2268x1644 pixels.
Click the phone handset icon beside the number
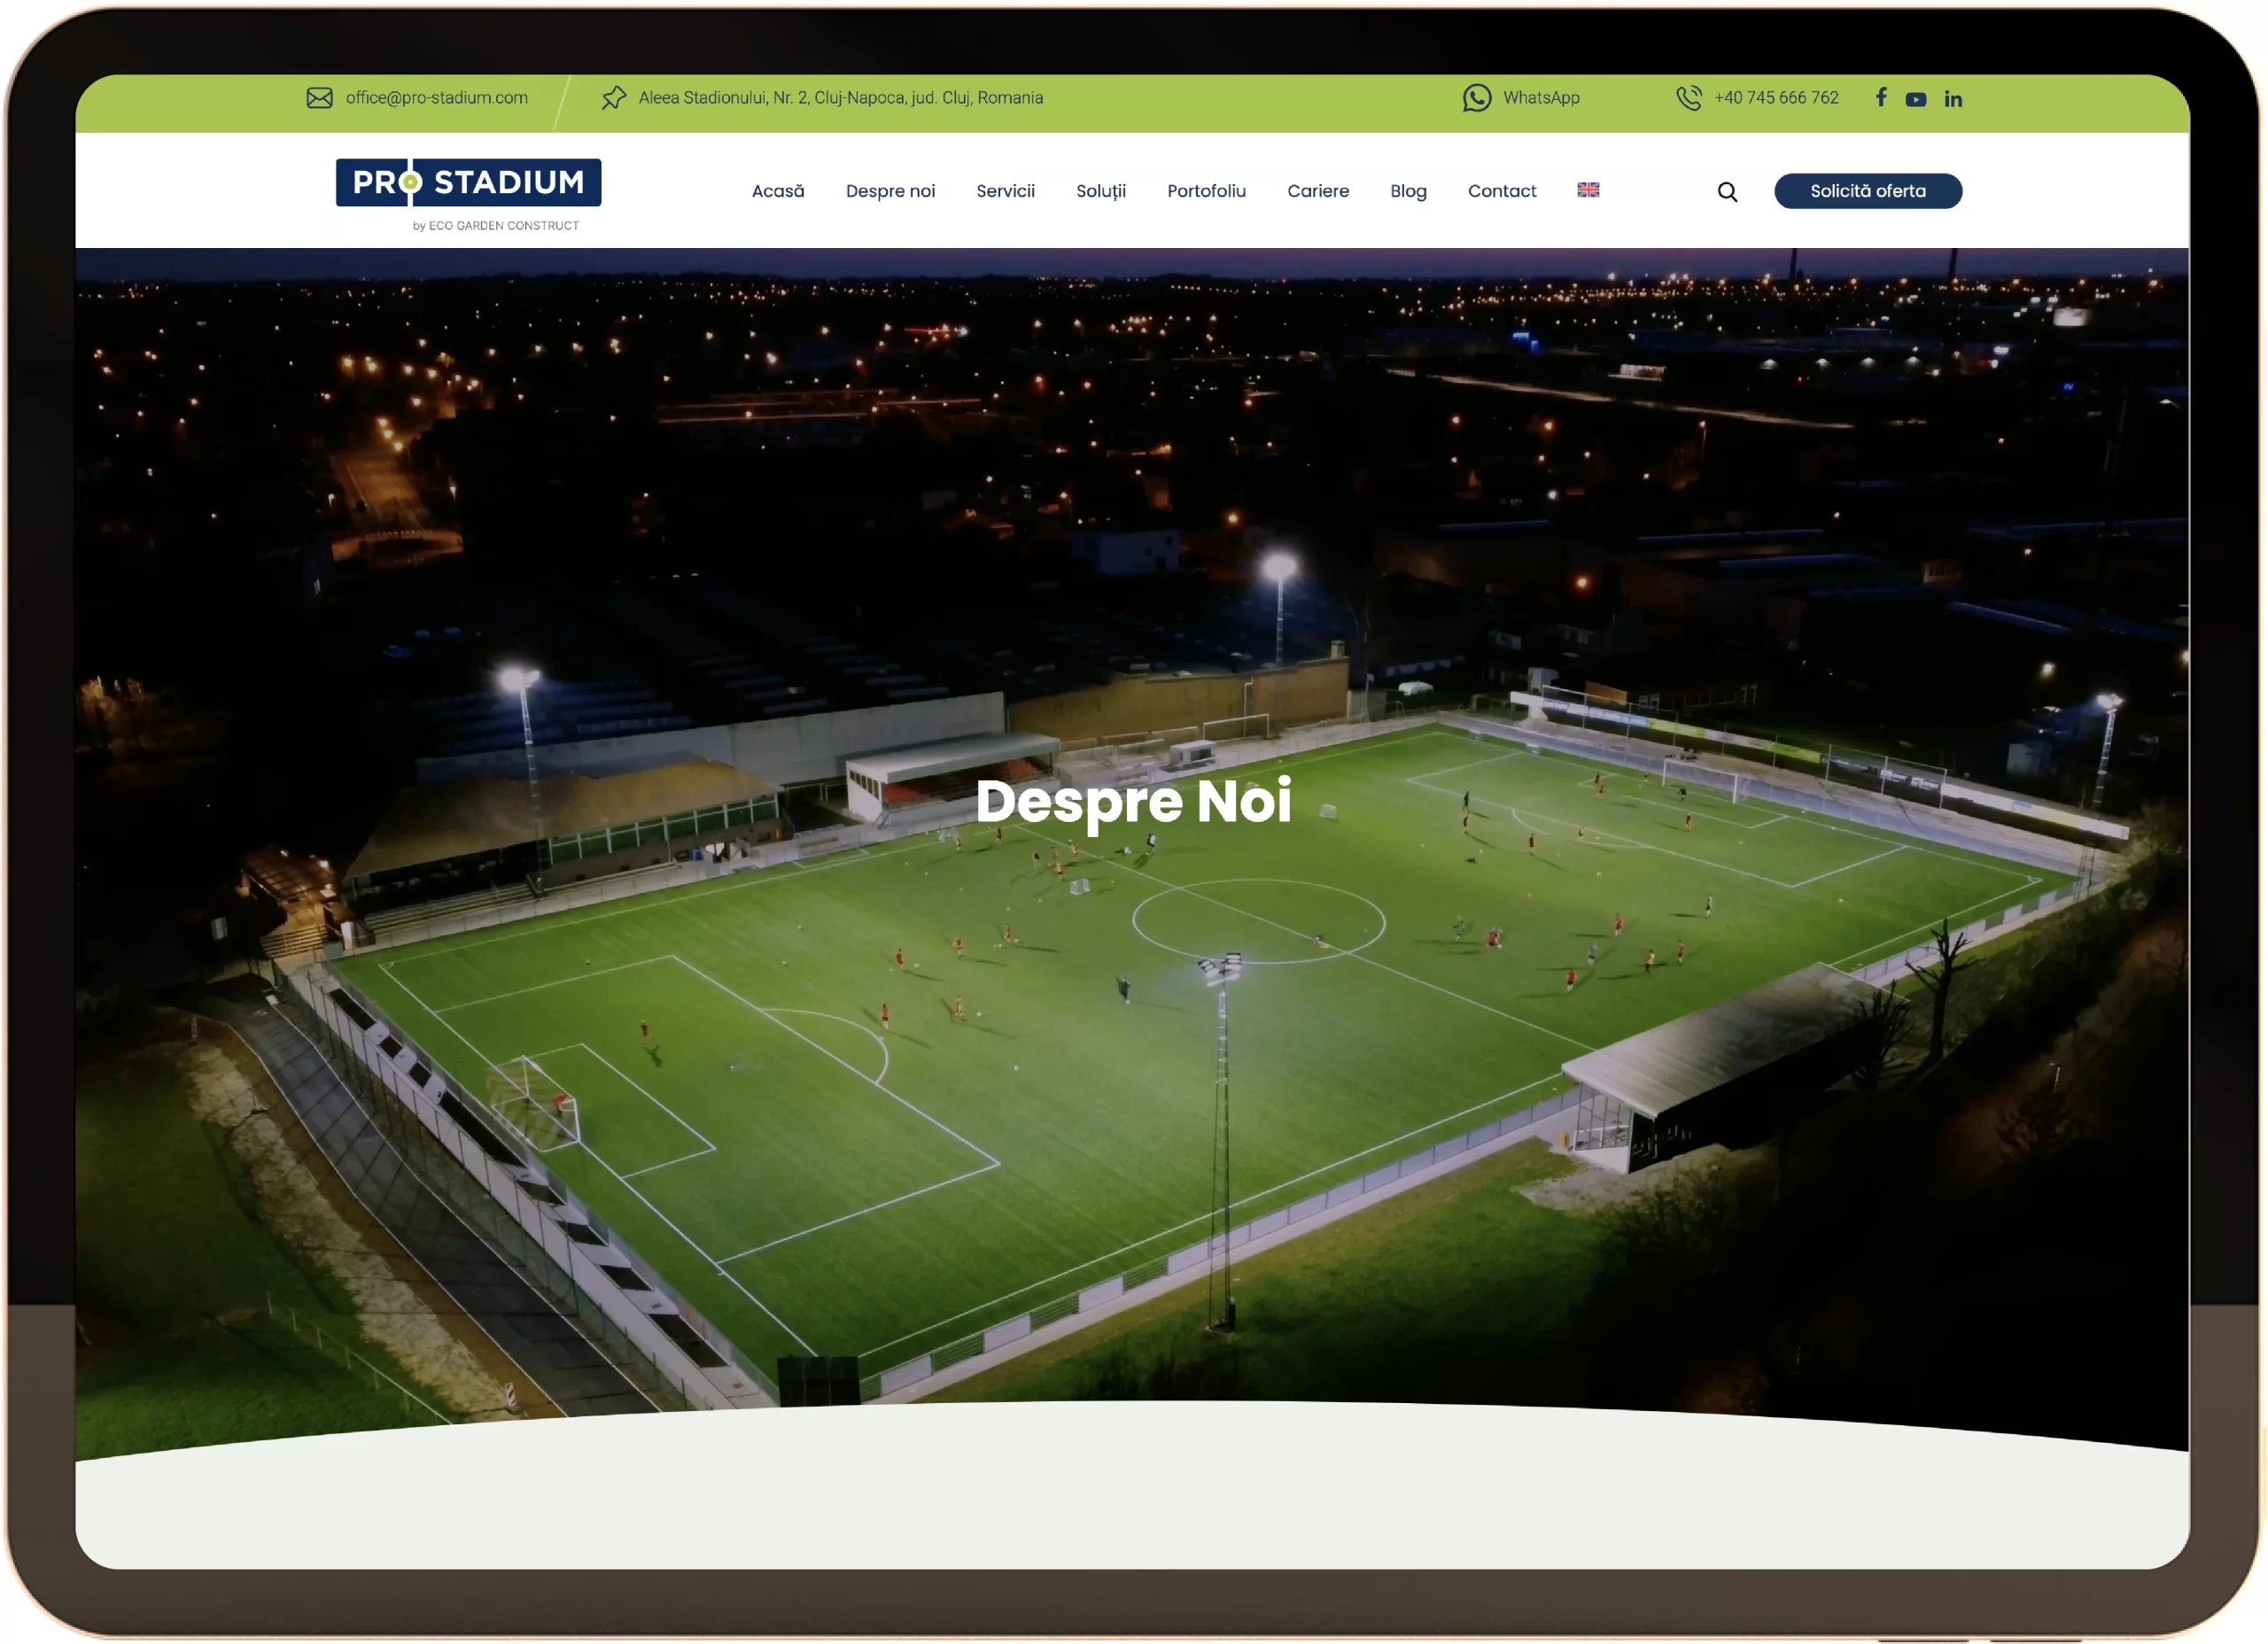pos(1691,97)
